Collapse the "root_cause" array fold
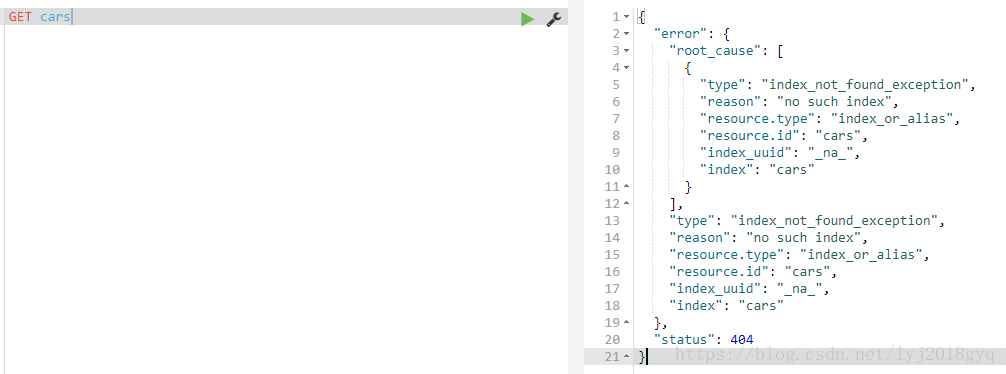The width and height of the screenshot is (1006, 374). [x=627, y=51]
